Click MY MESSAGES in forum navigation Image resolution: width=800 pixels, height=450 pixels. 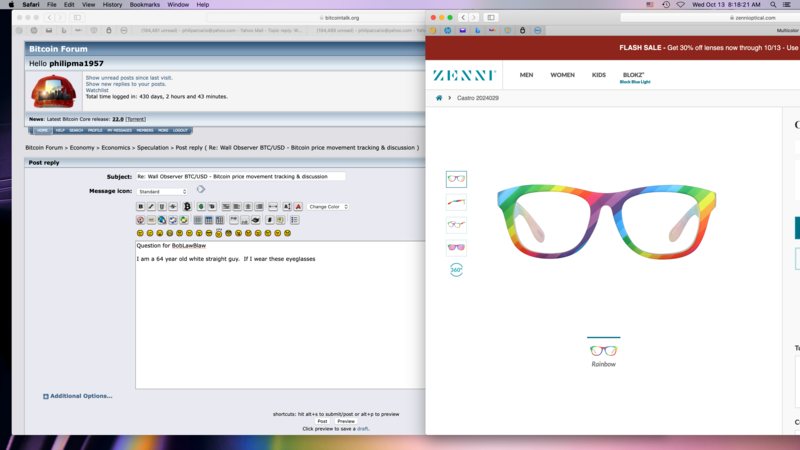tap(119, 131)
